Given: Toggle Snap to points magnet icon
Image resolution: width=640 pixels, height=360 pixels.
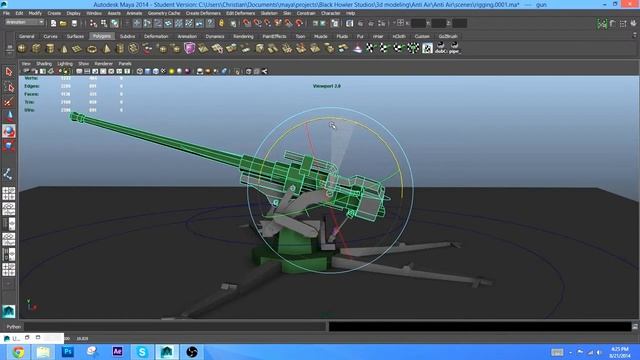Looking at the screenshot, I should (267, 23).
